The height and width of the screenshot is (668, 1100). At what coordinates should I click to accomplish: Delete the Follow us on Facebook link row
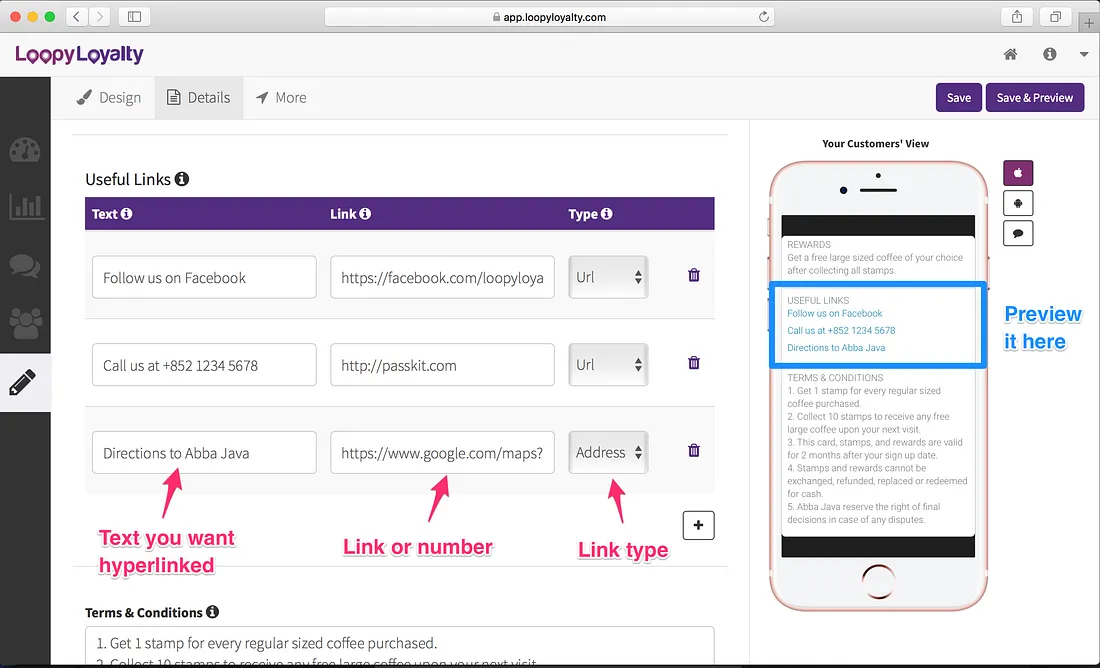click(x=694, y=275)
